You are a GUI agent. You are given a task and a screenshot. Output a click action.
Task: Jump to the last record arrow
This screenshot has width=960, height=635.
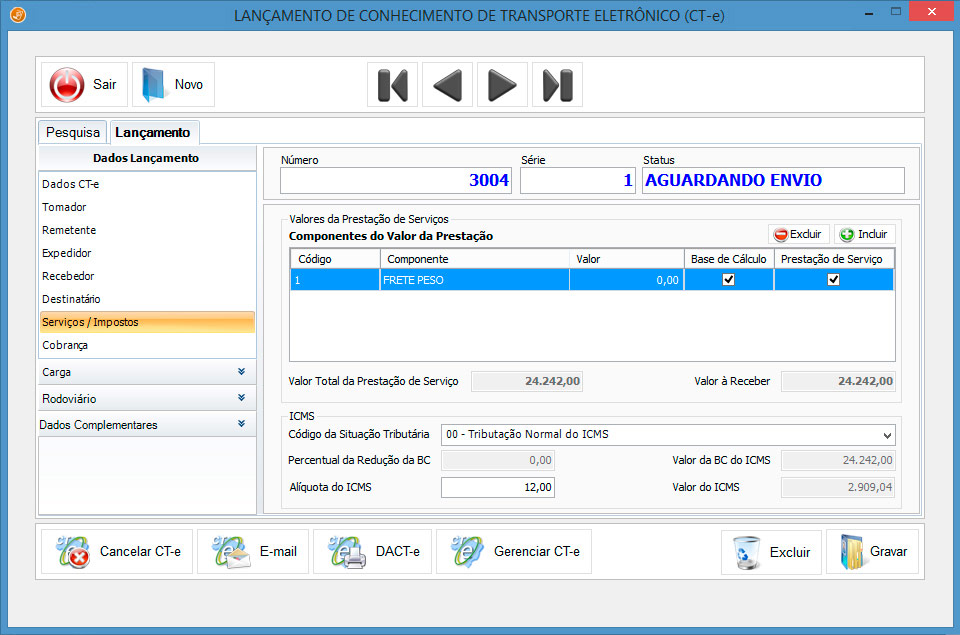[x=557, y=85]
